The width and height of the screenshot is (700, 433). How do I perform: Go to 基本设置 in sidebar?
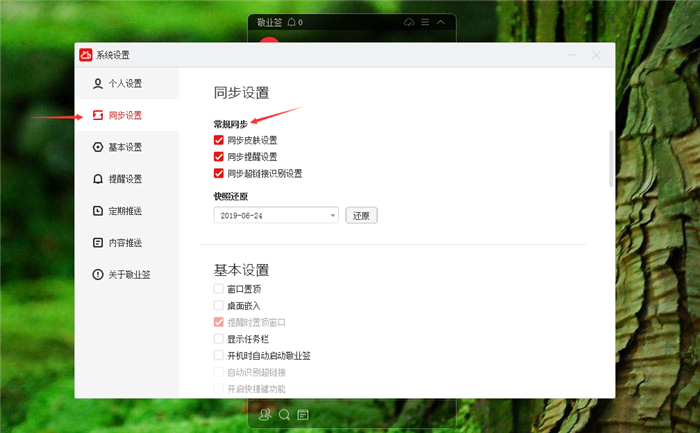127,147
